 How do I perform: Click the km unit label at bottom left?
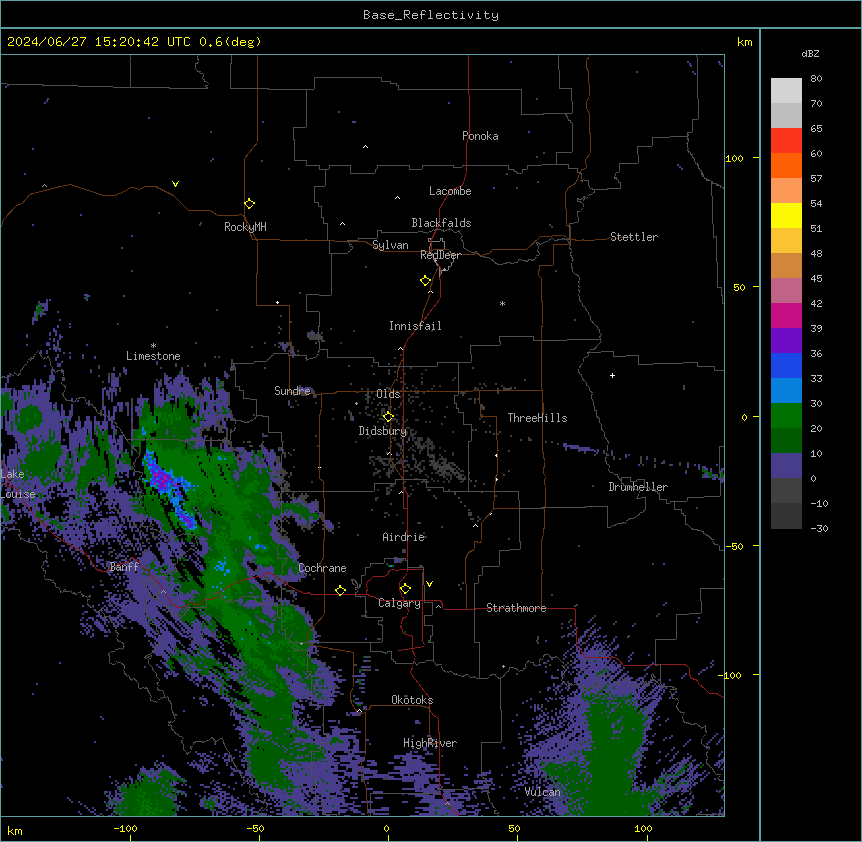[15, 831]
